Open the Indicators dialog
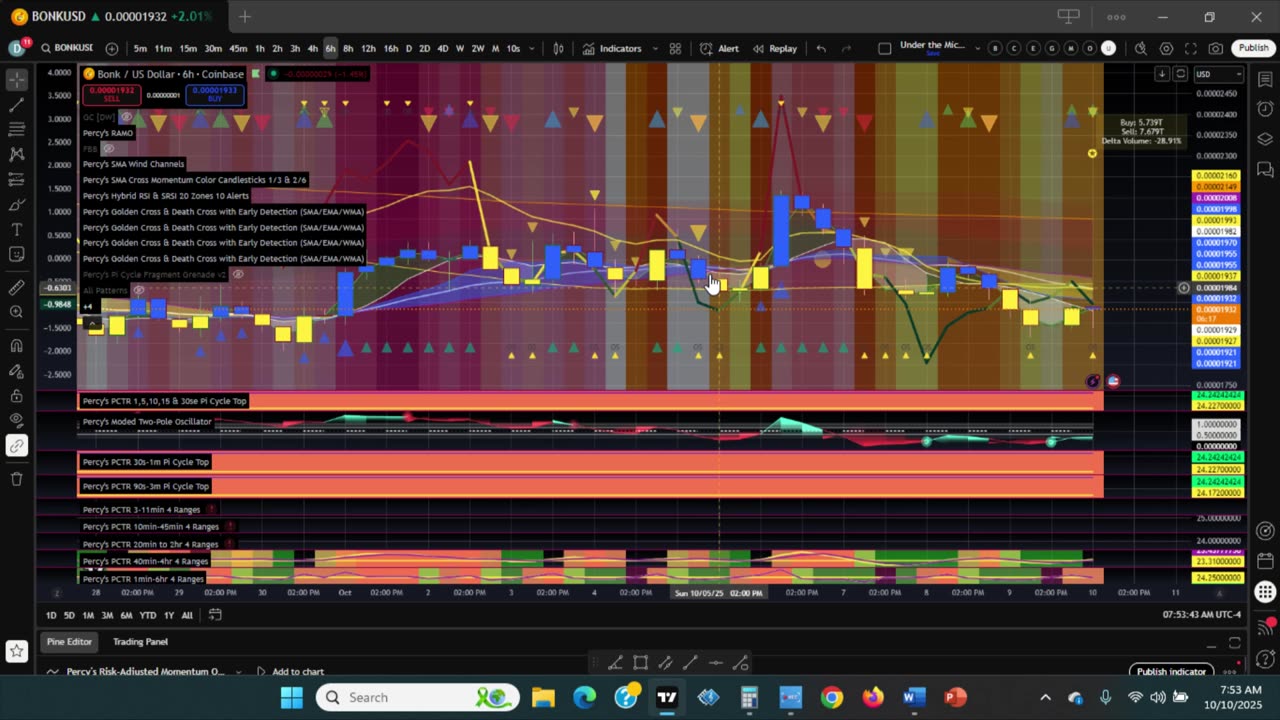The image size is (1280, 720). point(613,48)
